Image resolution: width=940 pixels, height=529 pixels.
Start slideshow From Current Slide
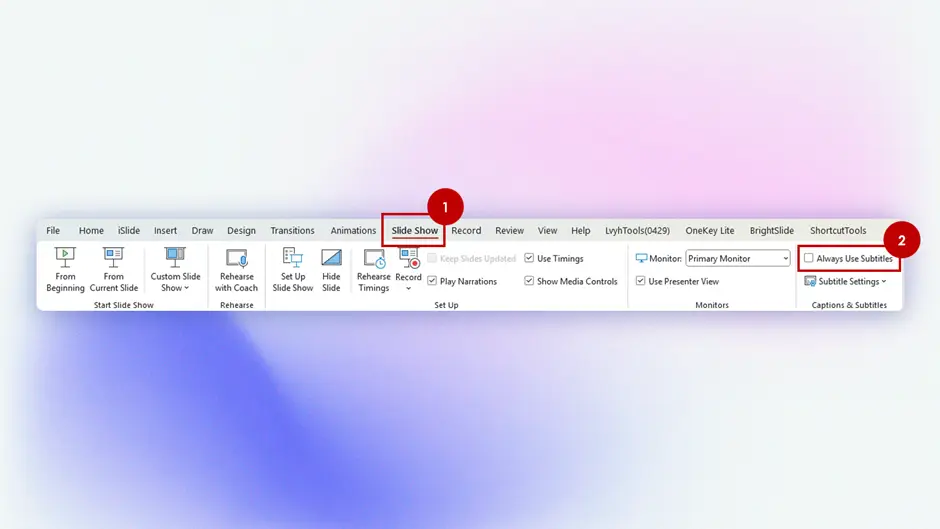point(114,270)
